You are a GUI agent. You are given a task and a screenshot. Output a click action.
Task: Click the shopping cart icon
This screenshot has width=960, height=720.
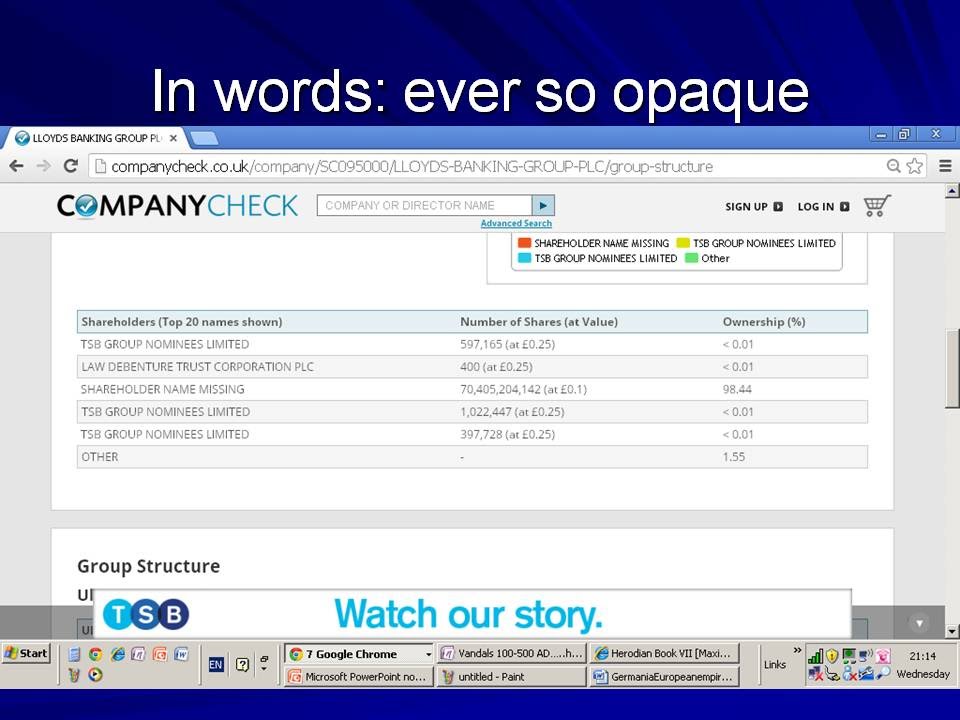coord(877,206)
